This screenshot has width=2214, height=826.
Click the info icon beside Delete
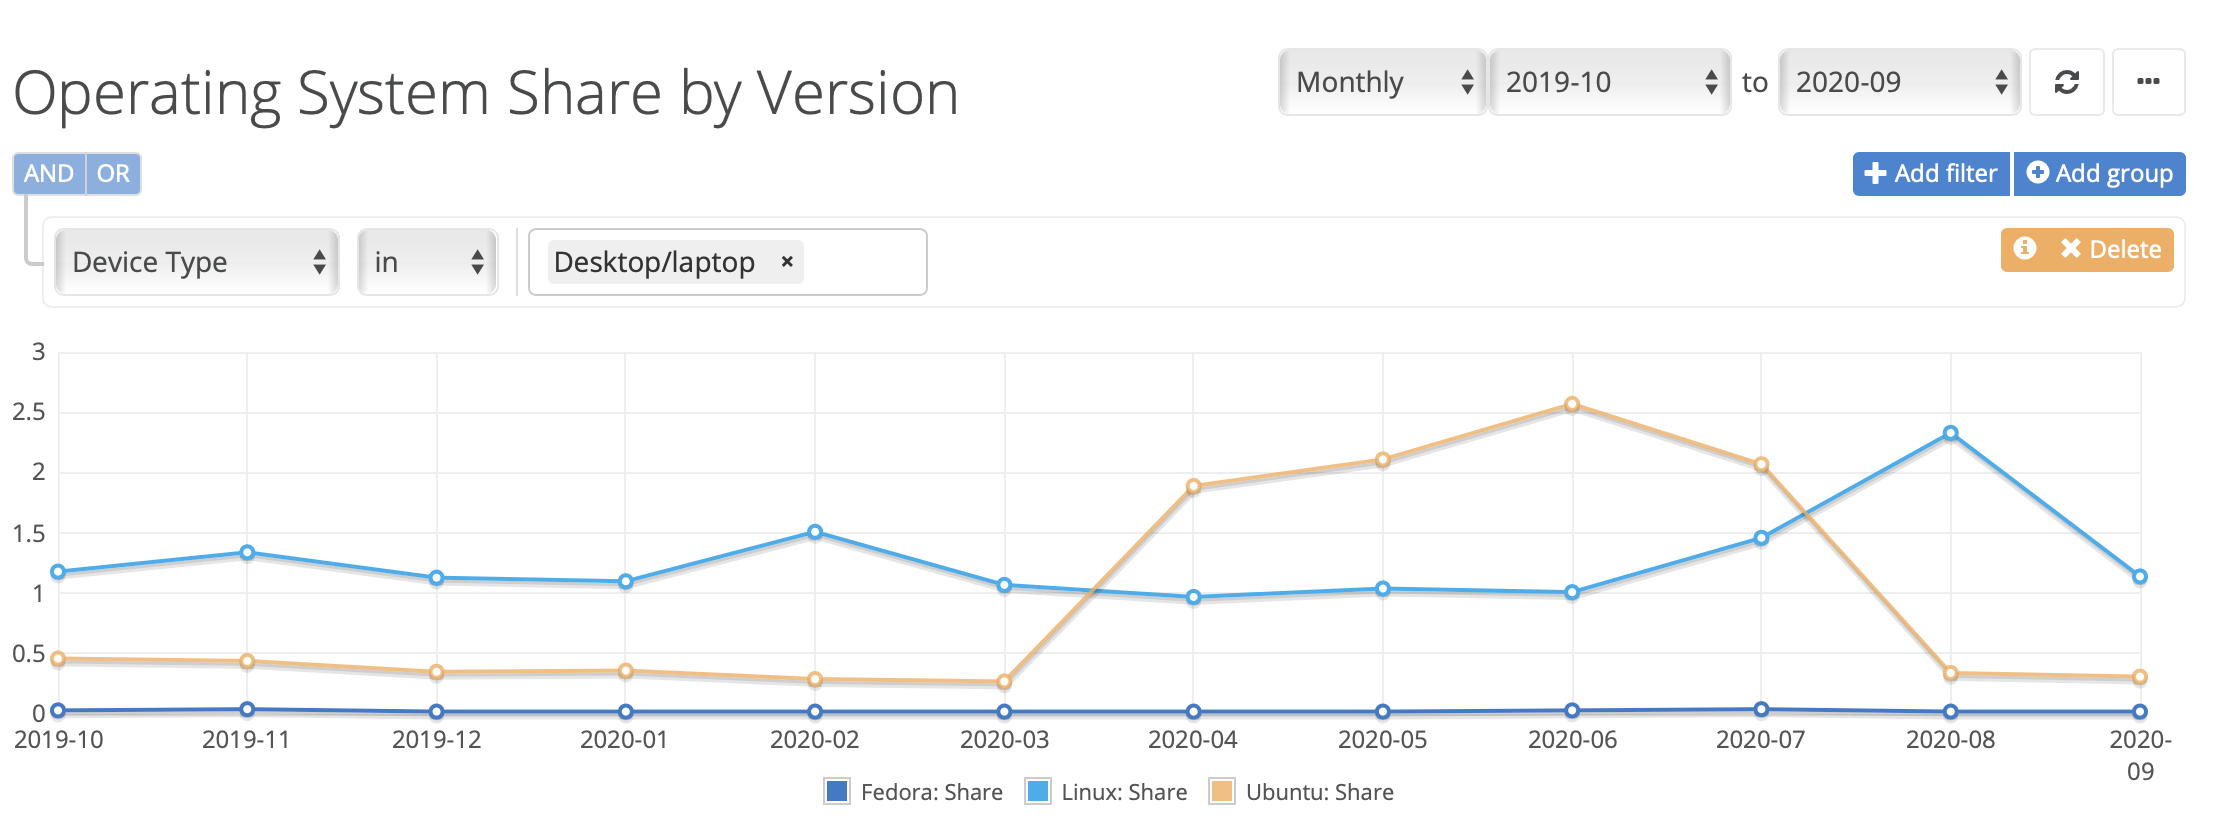[2025, 248]
